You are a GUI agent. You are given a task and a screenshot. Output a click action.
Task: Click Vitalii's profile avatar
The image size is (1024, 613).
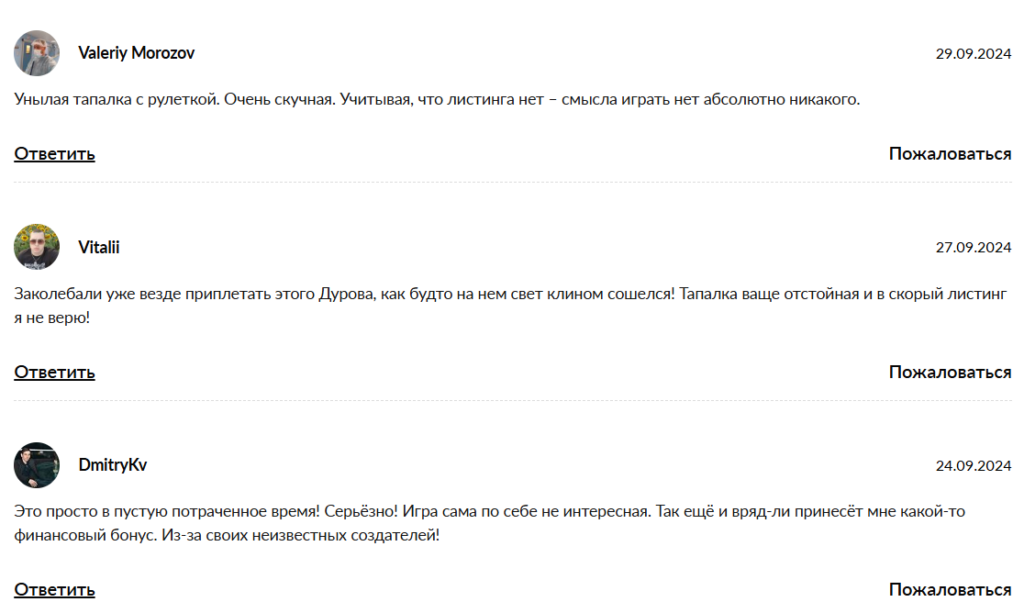click(37, 247)
